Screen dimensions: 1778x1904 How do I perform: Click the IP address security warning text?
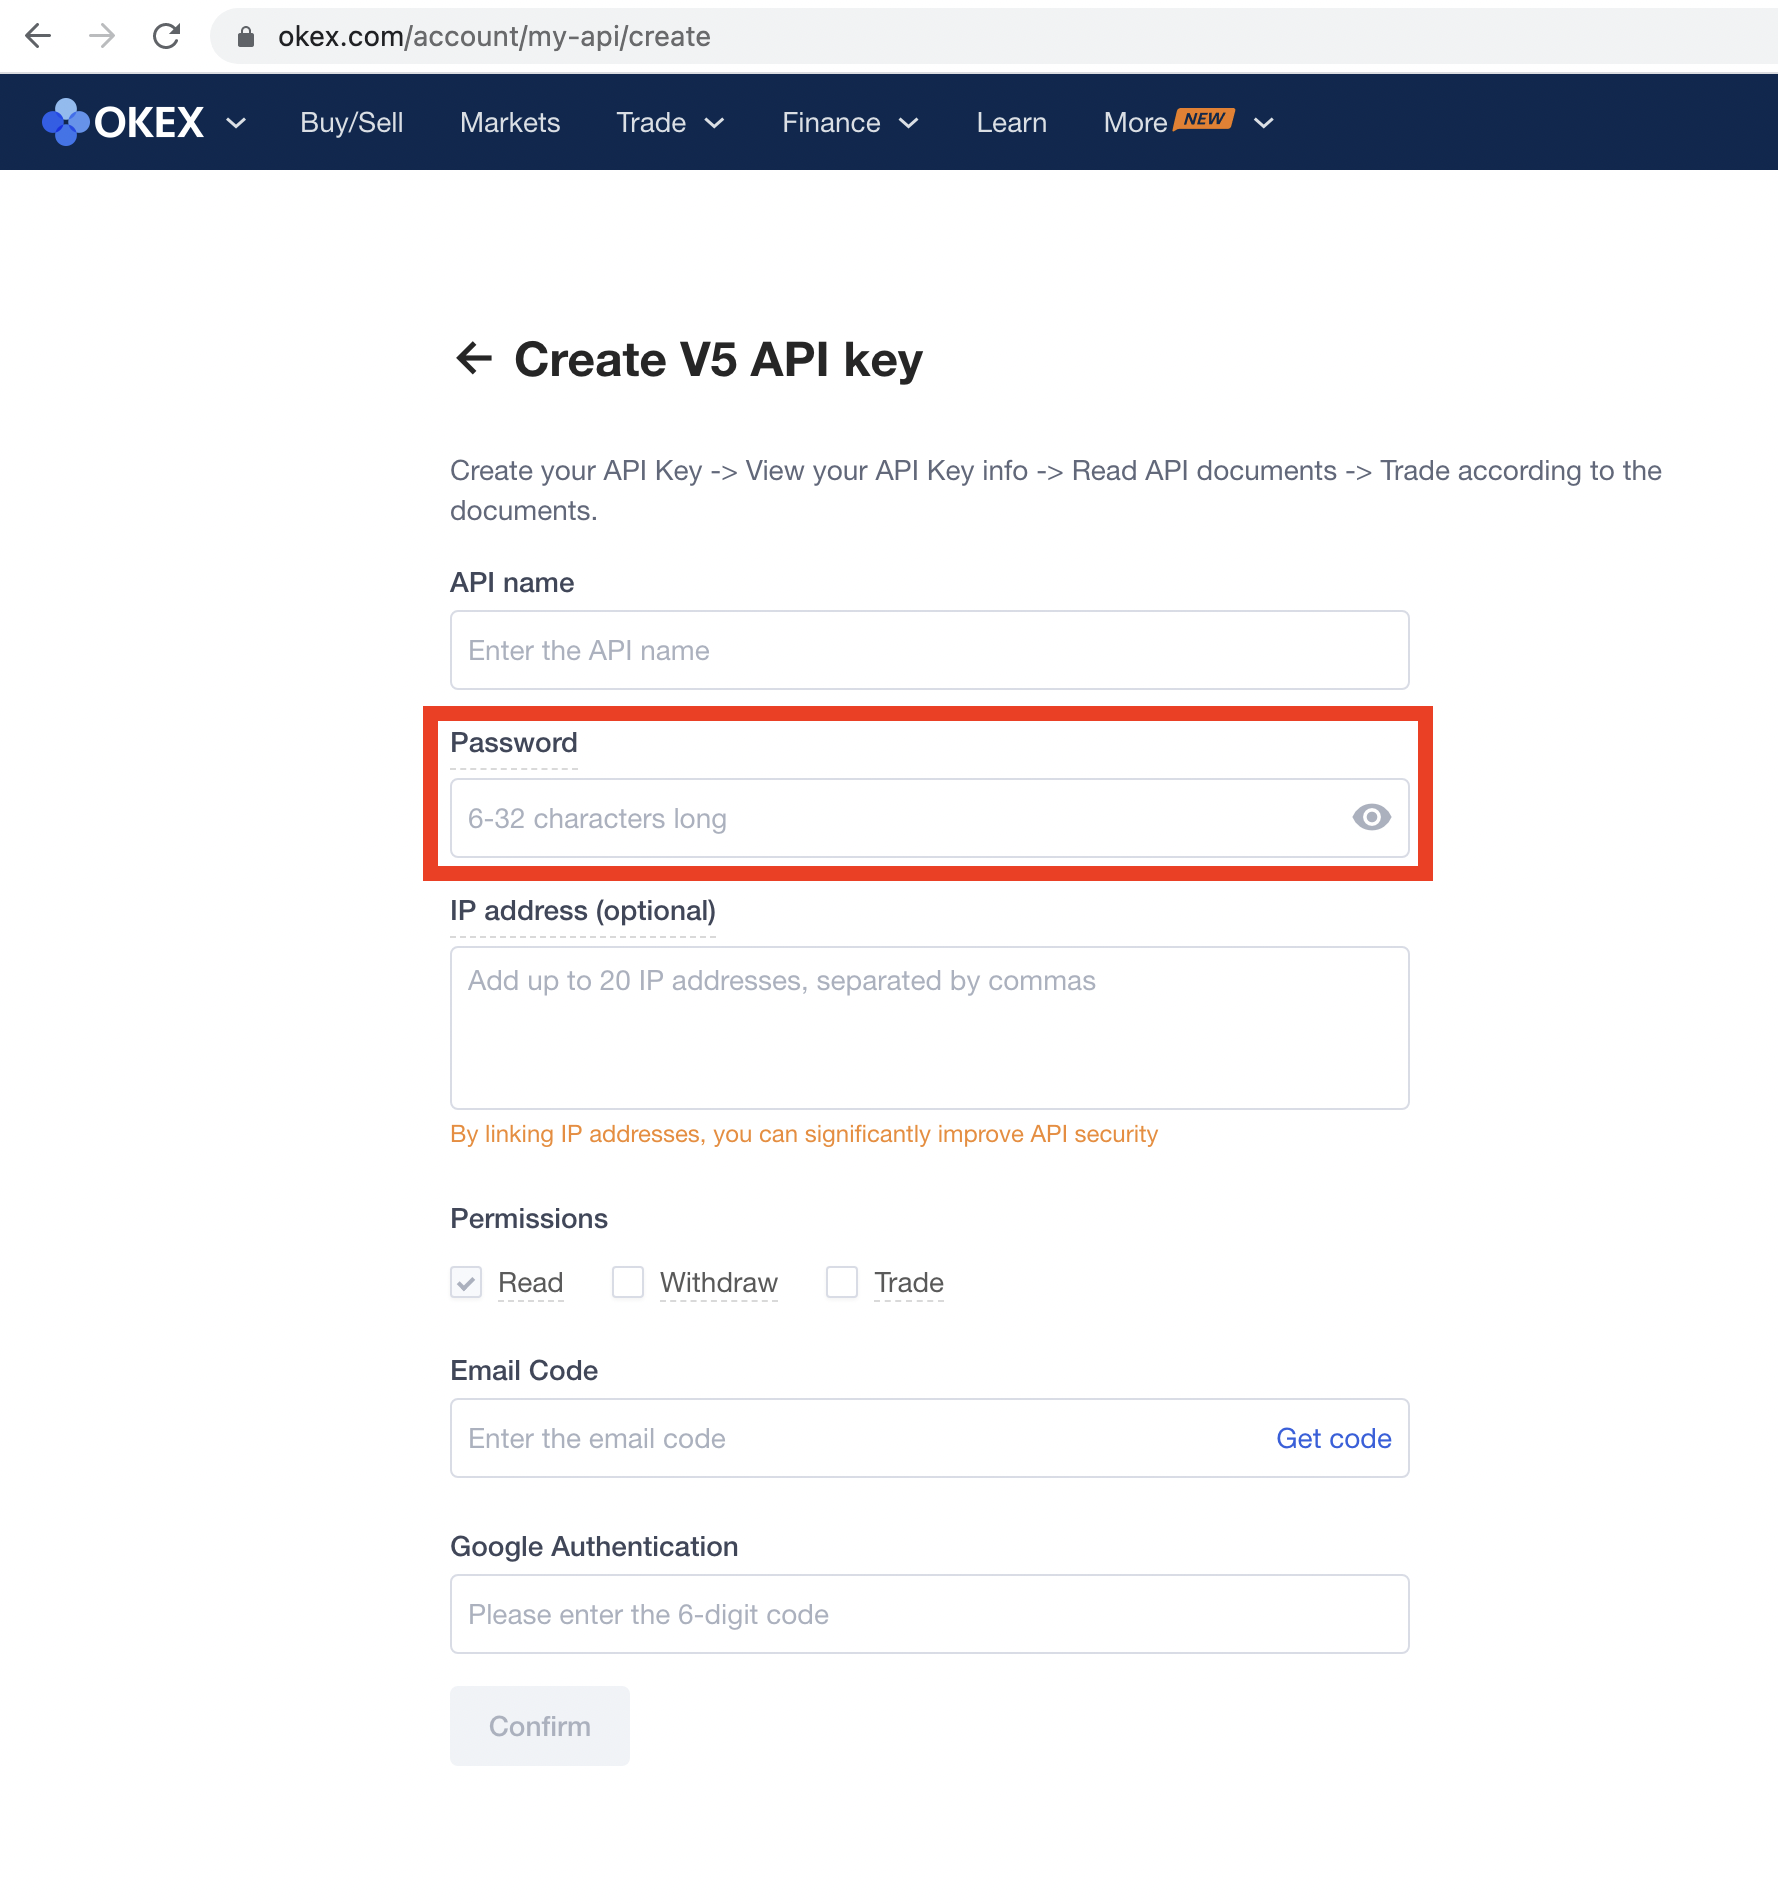[803, 1134]
